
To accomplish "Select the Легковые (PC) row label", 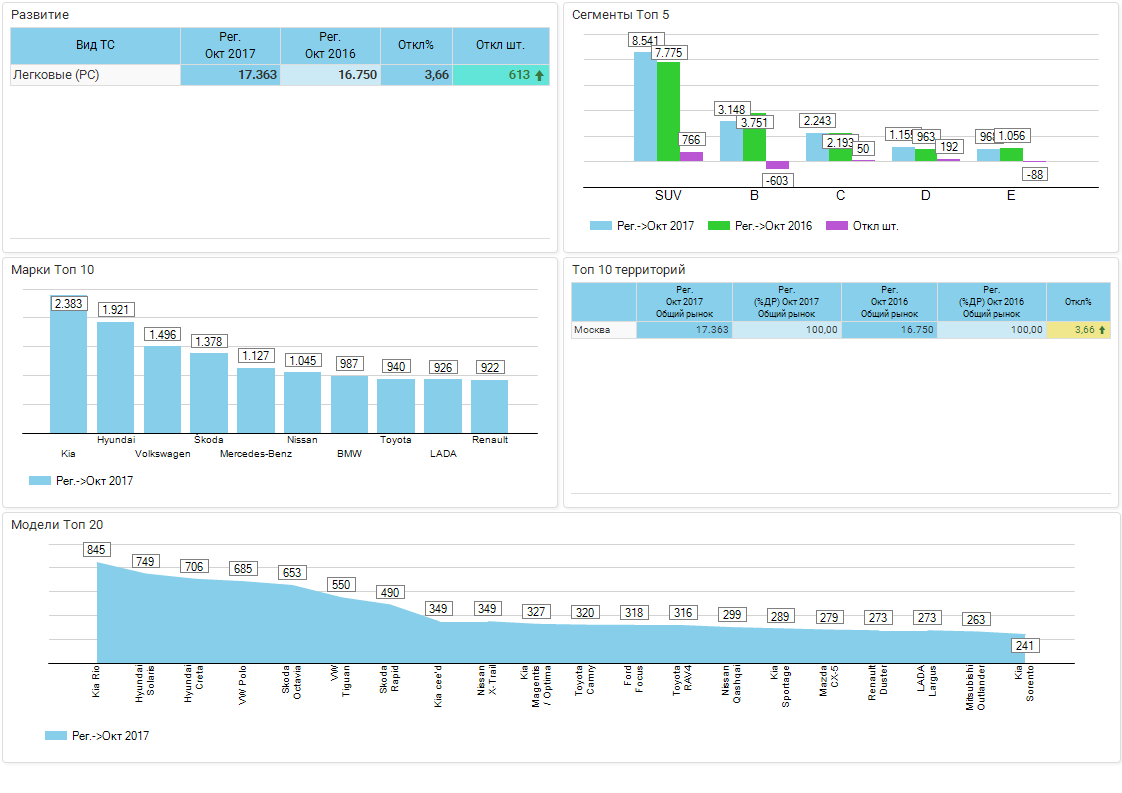I will point(56,75).
